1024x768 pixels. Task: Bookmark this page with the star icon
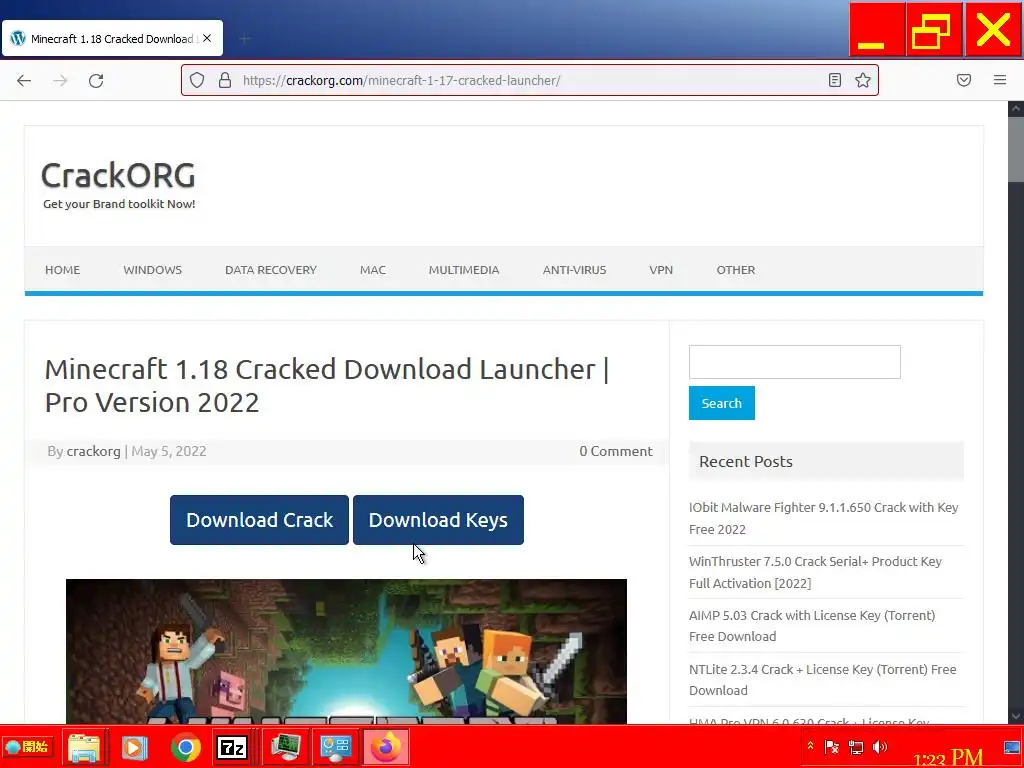863,80
